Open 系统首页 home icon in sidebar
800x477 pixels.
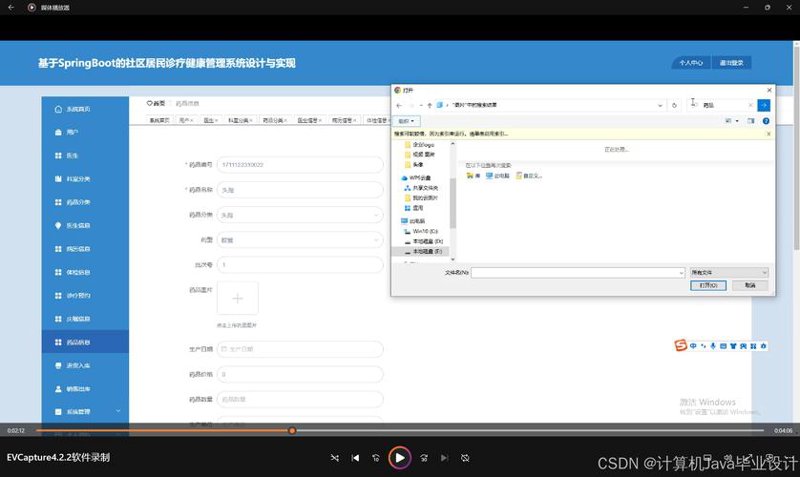[58, 109]
